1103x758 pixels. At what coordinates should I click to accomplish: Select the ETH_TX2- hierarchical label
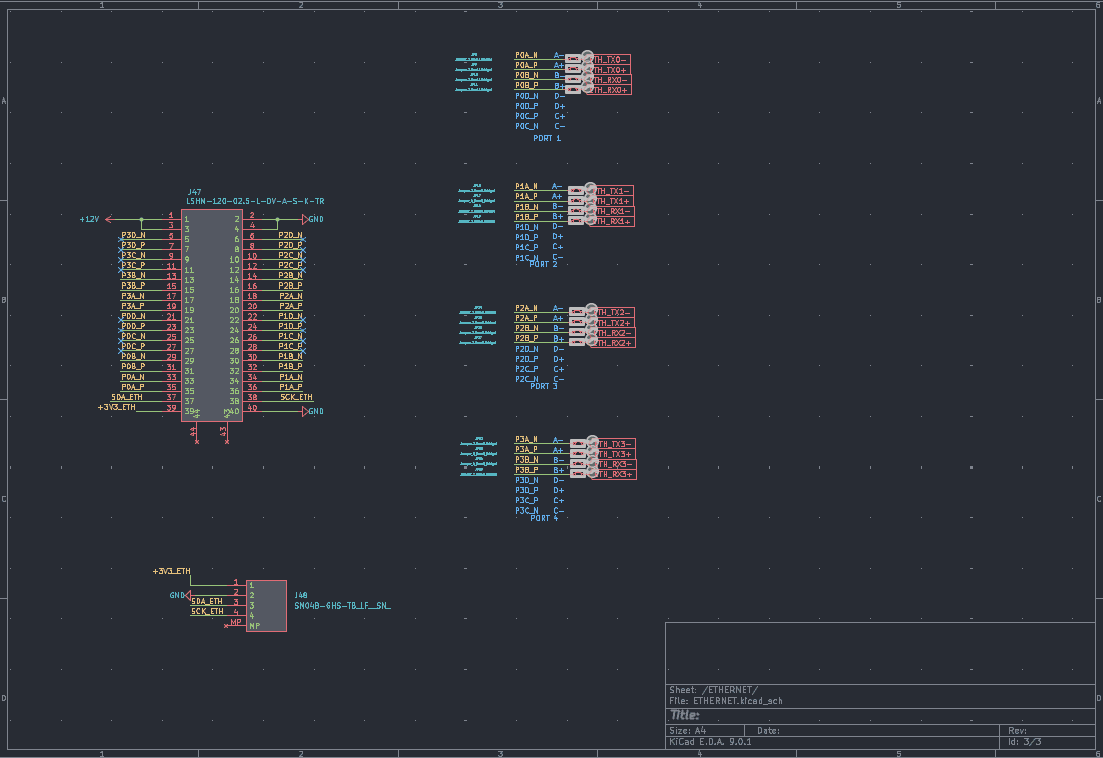point(613,312)
